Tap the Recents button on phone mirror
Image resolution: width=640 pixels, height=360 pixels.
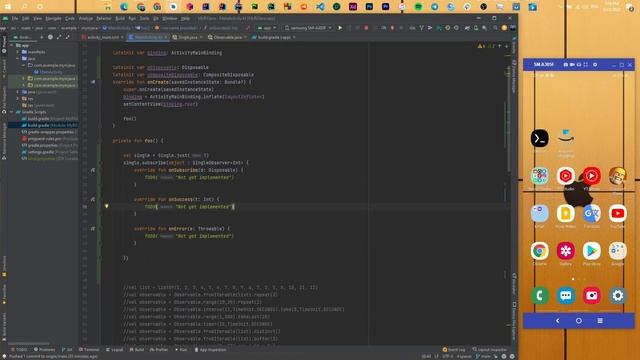pos(600,321)
